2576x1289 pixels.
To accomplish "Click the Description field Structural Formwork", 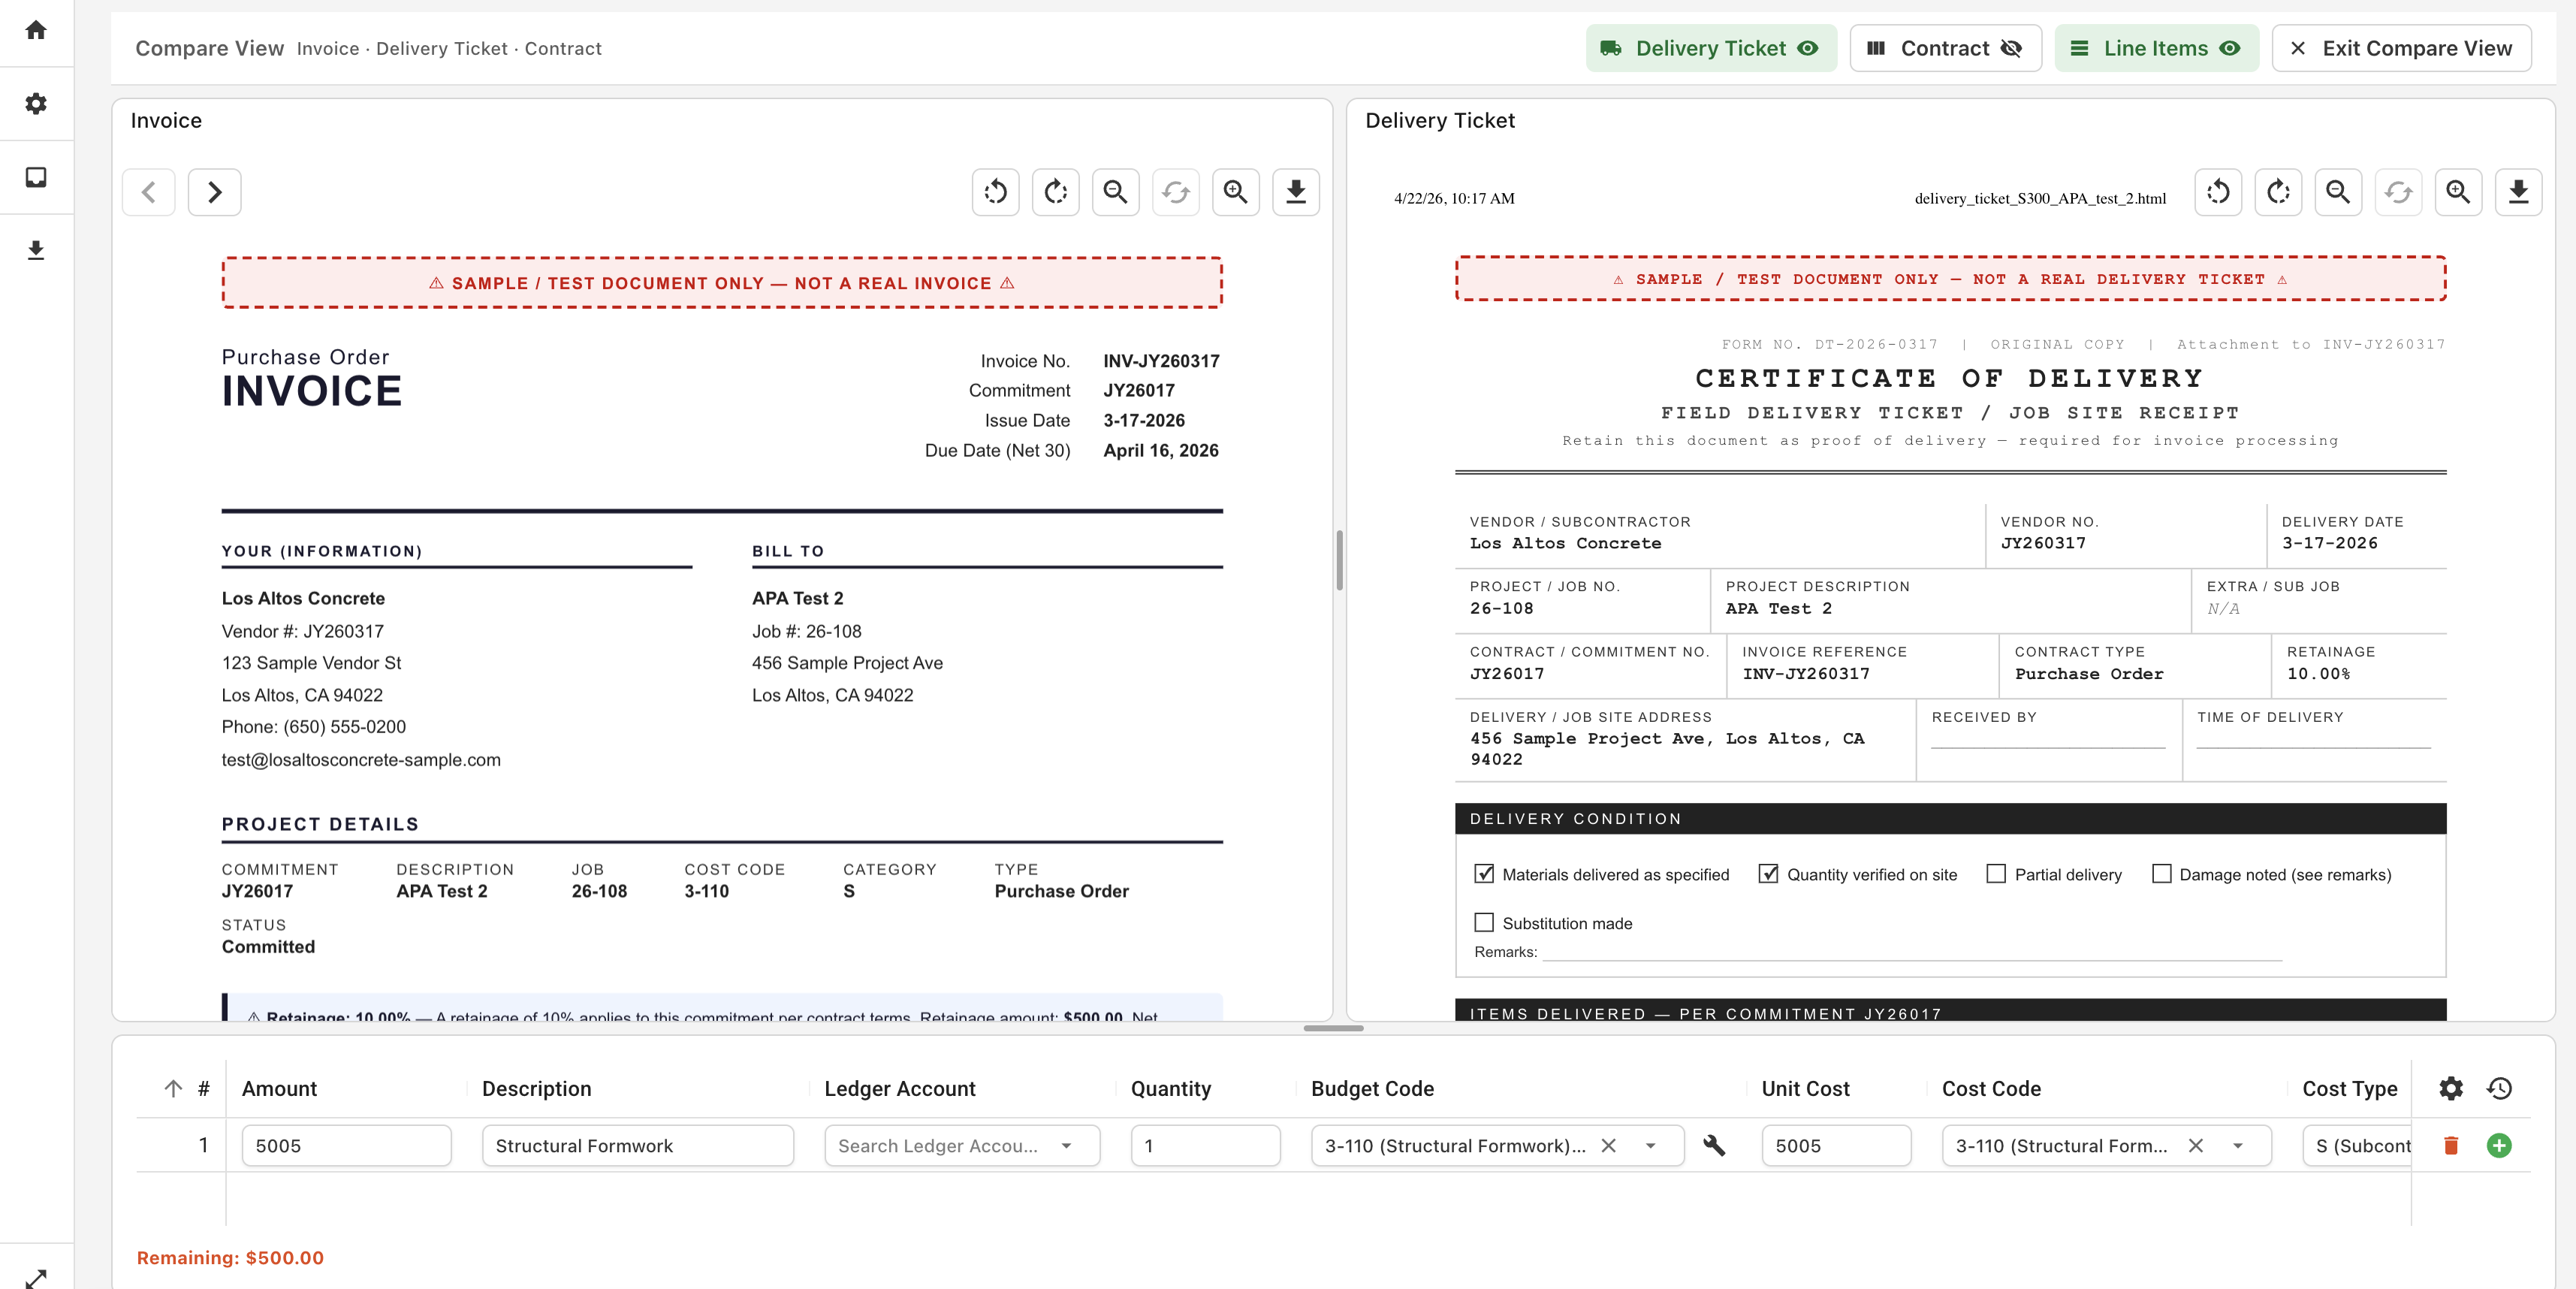I will click(637, 1146).
